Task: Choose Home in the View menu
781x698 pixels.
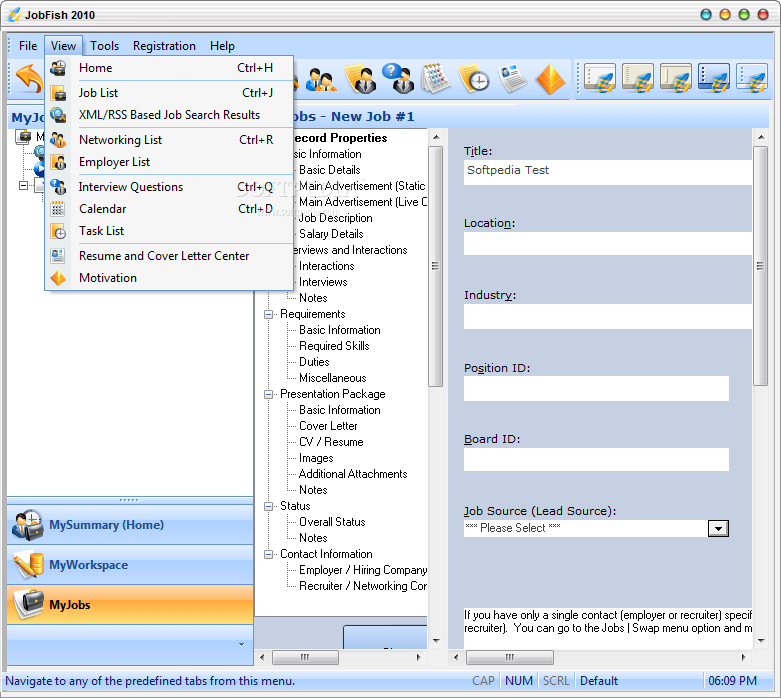Action: click(168, 68)
